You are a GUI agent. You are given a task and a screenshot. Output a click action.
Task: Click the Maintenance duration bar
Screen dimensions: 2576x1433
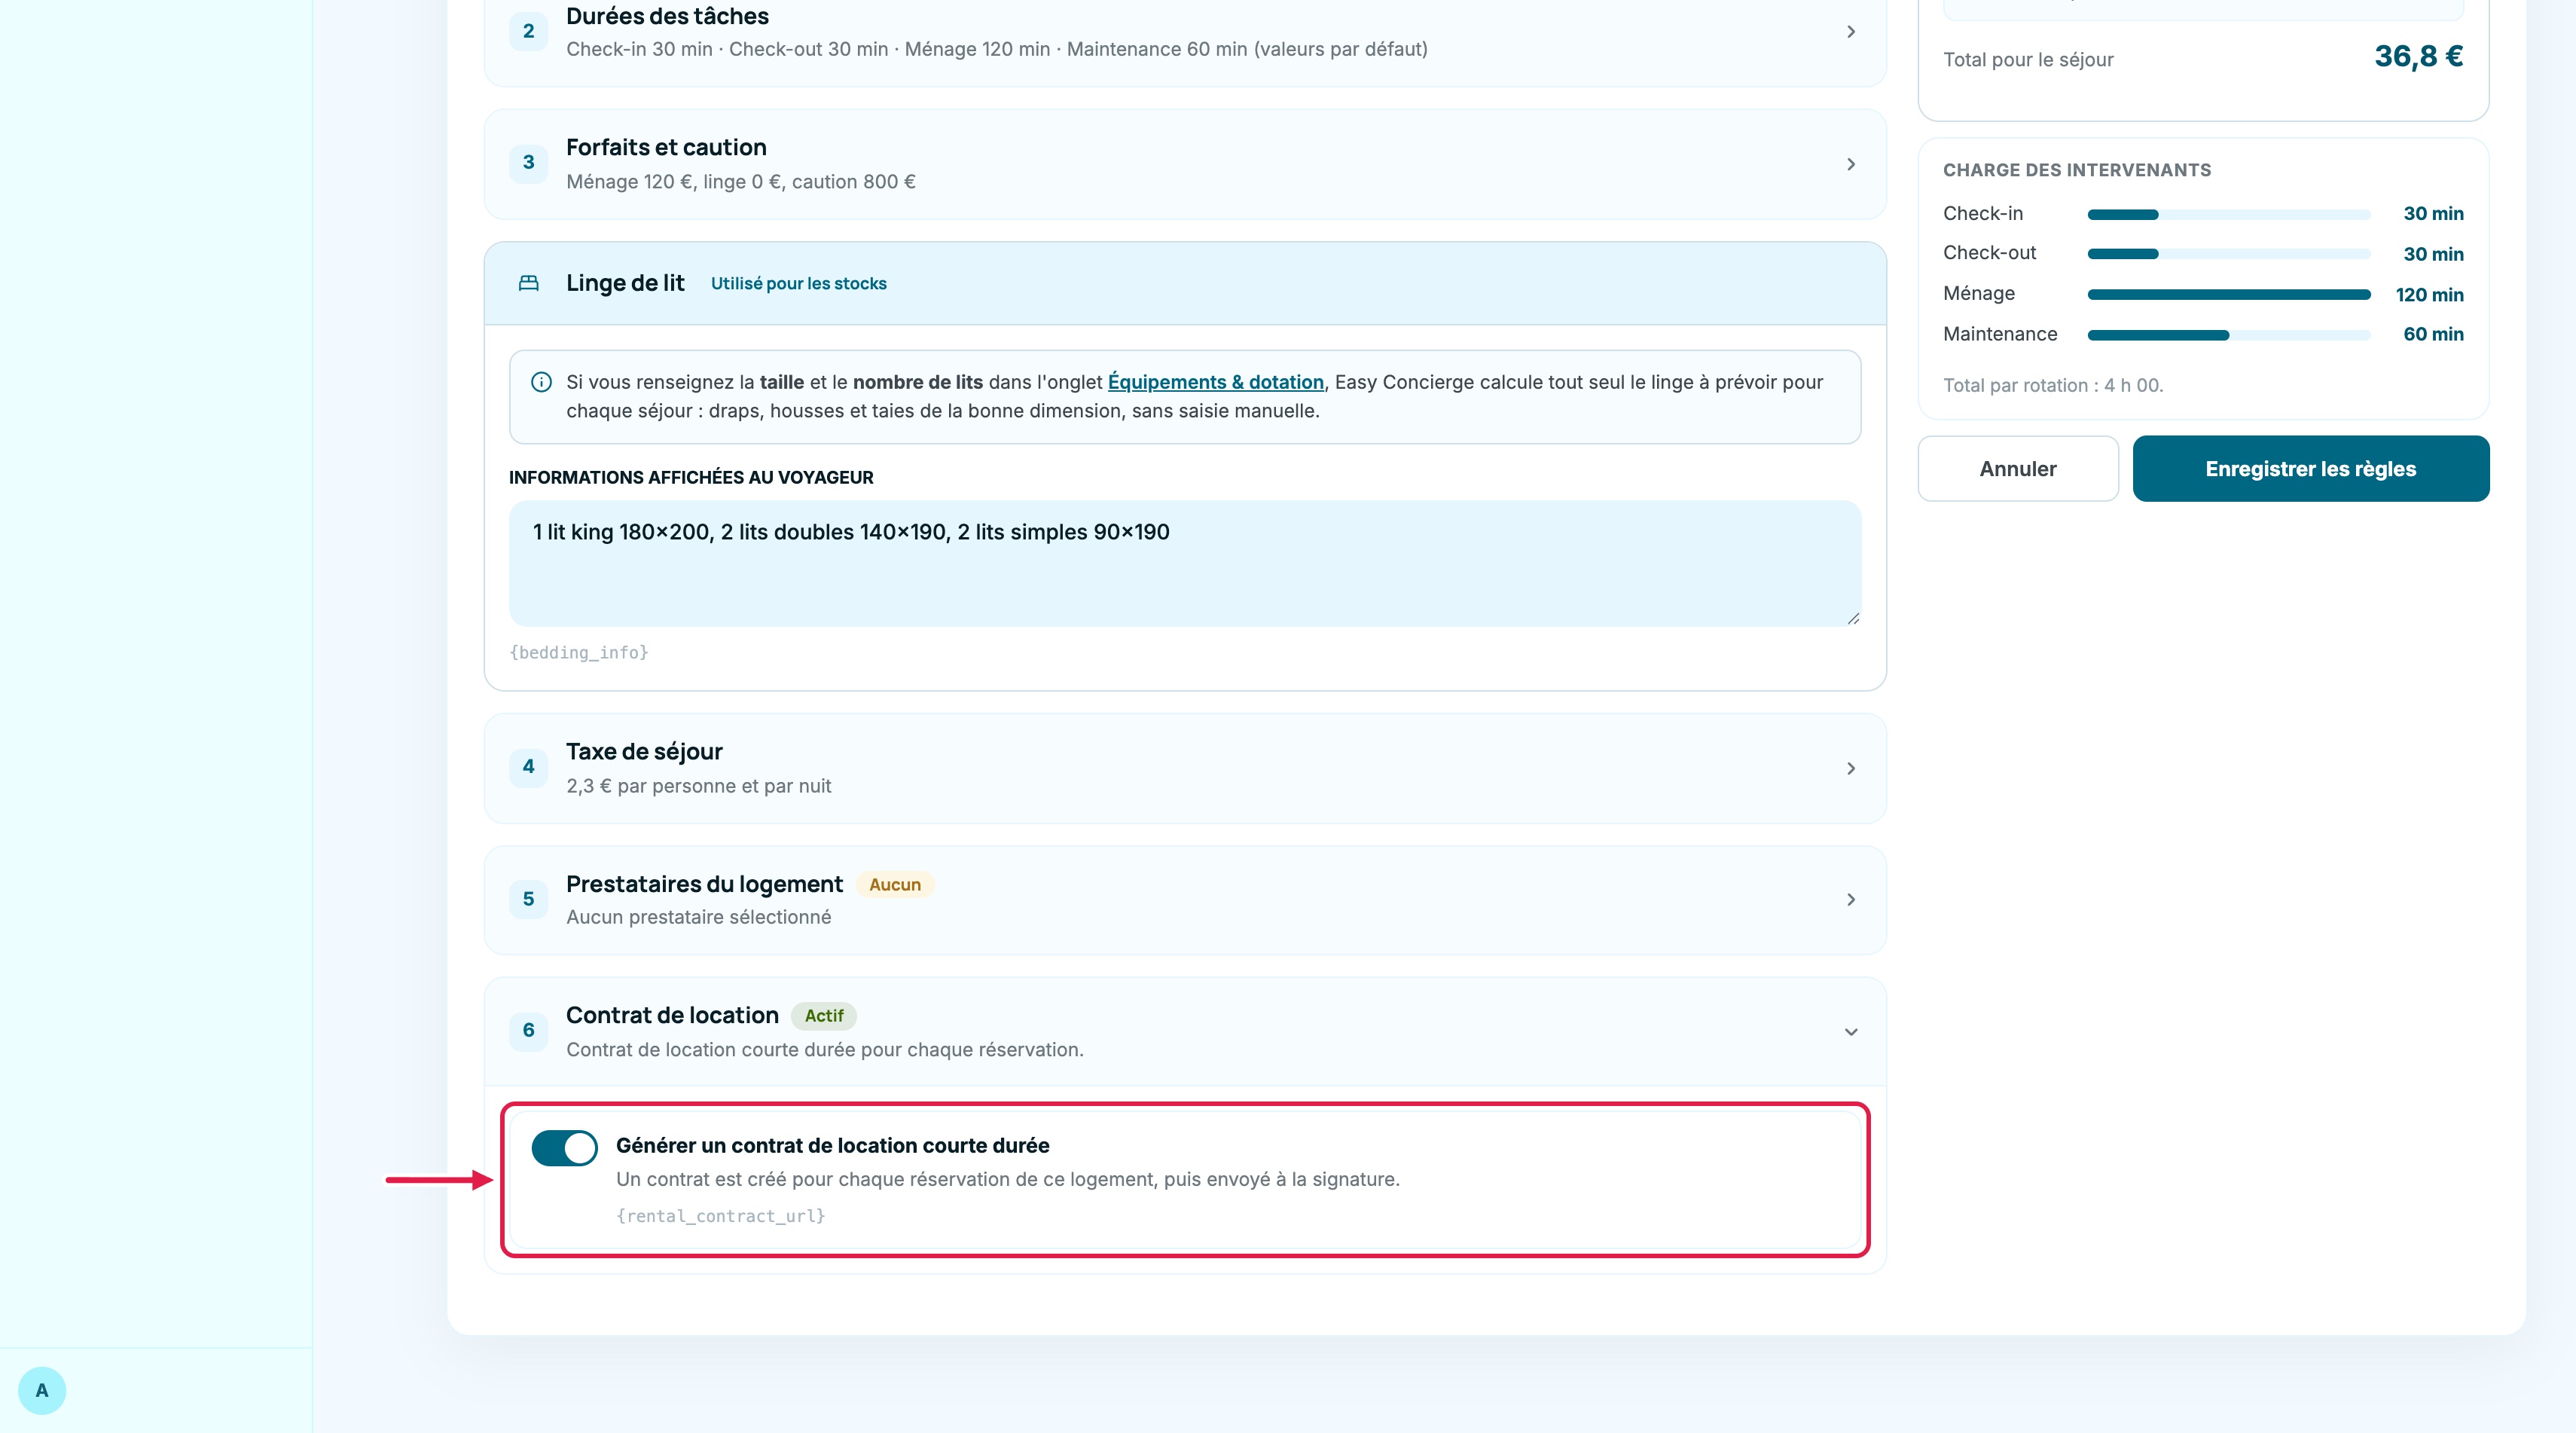click(x=2228, y=335)
